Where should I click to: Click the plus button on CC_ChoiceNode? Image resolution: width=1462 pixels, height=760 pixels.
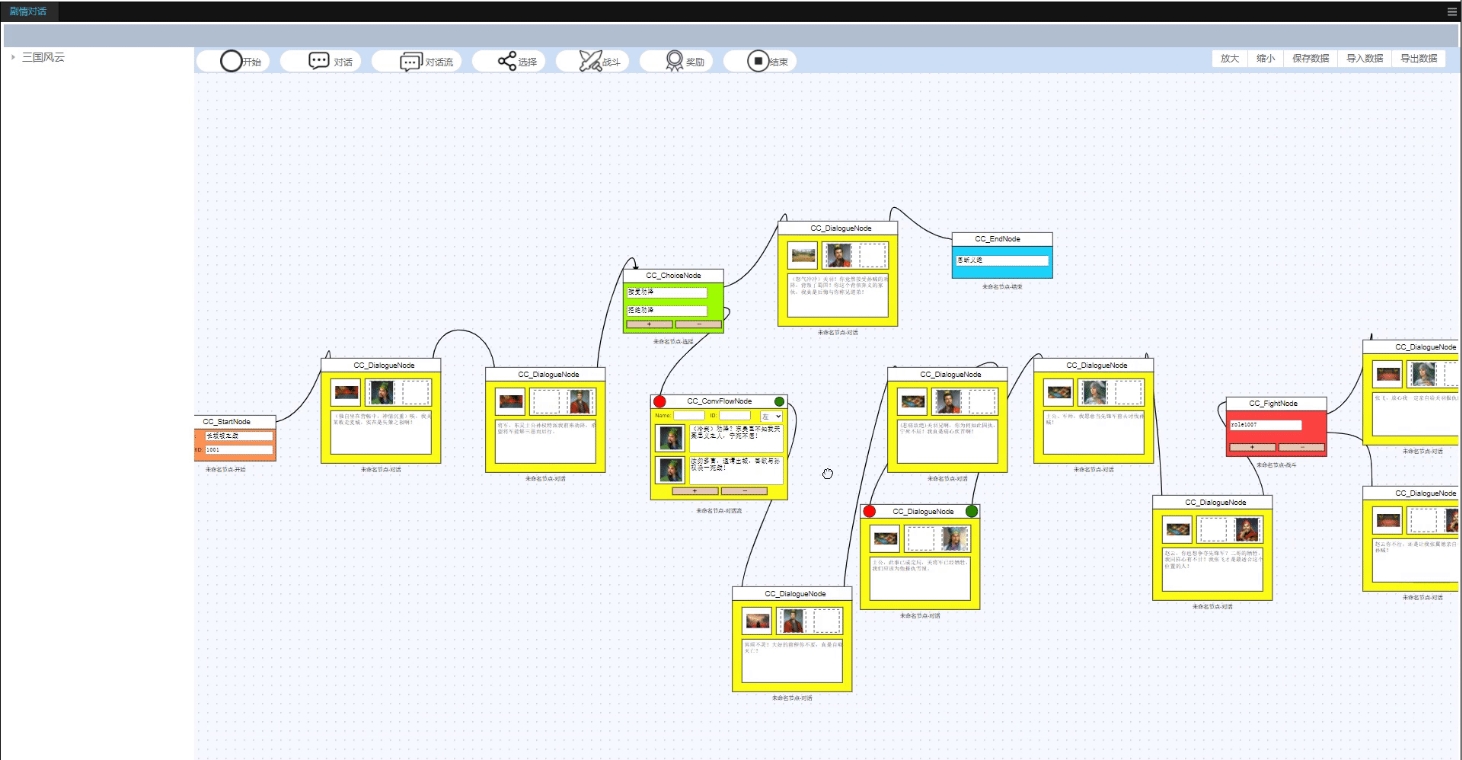[649, 324]
